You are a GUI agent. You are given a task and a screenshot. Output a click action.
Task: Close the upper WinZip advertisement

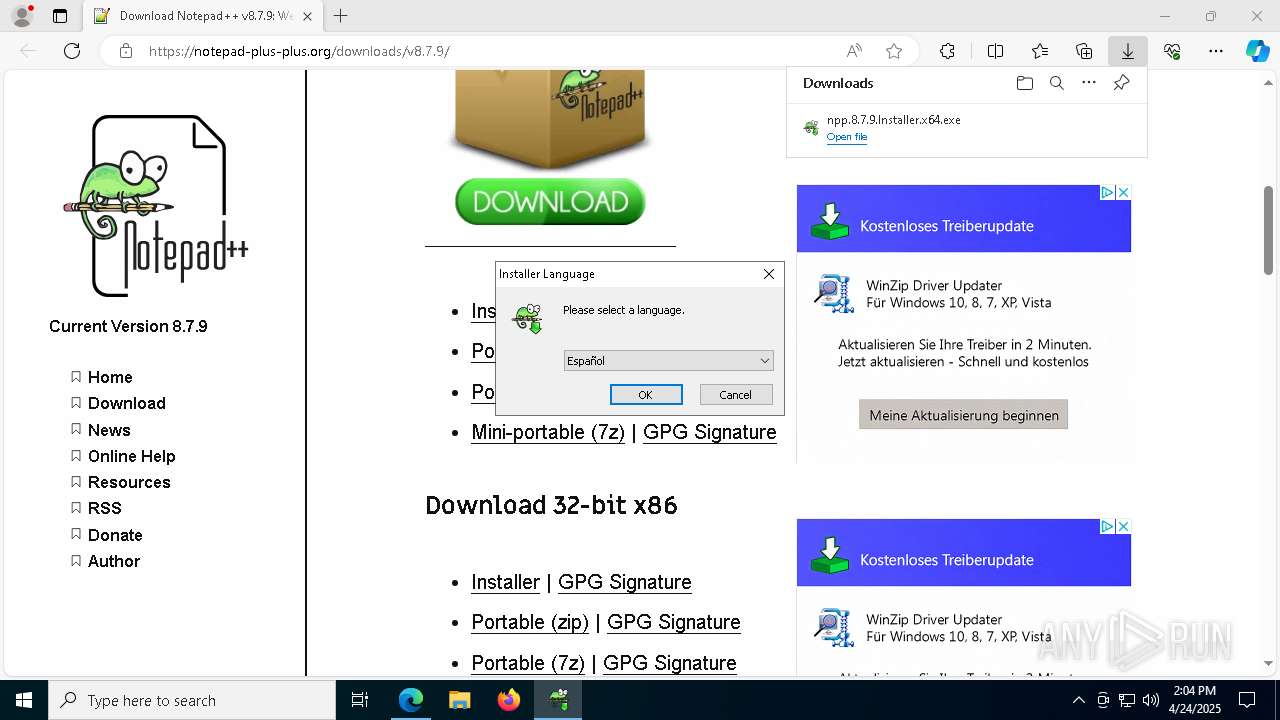[x=1123, y=192]
